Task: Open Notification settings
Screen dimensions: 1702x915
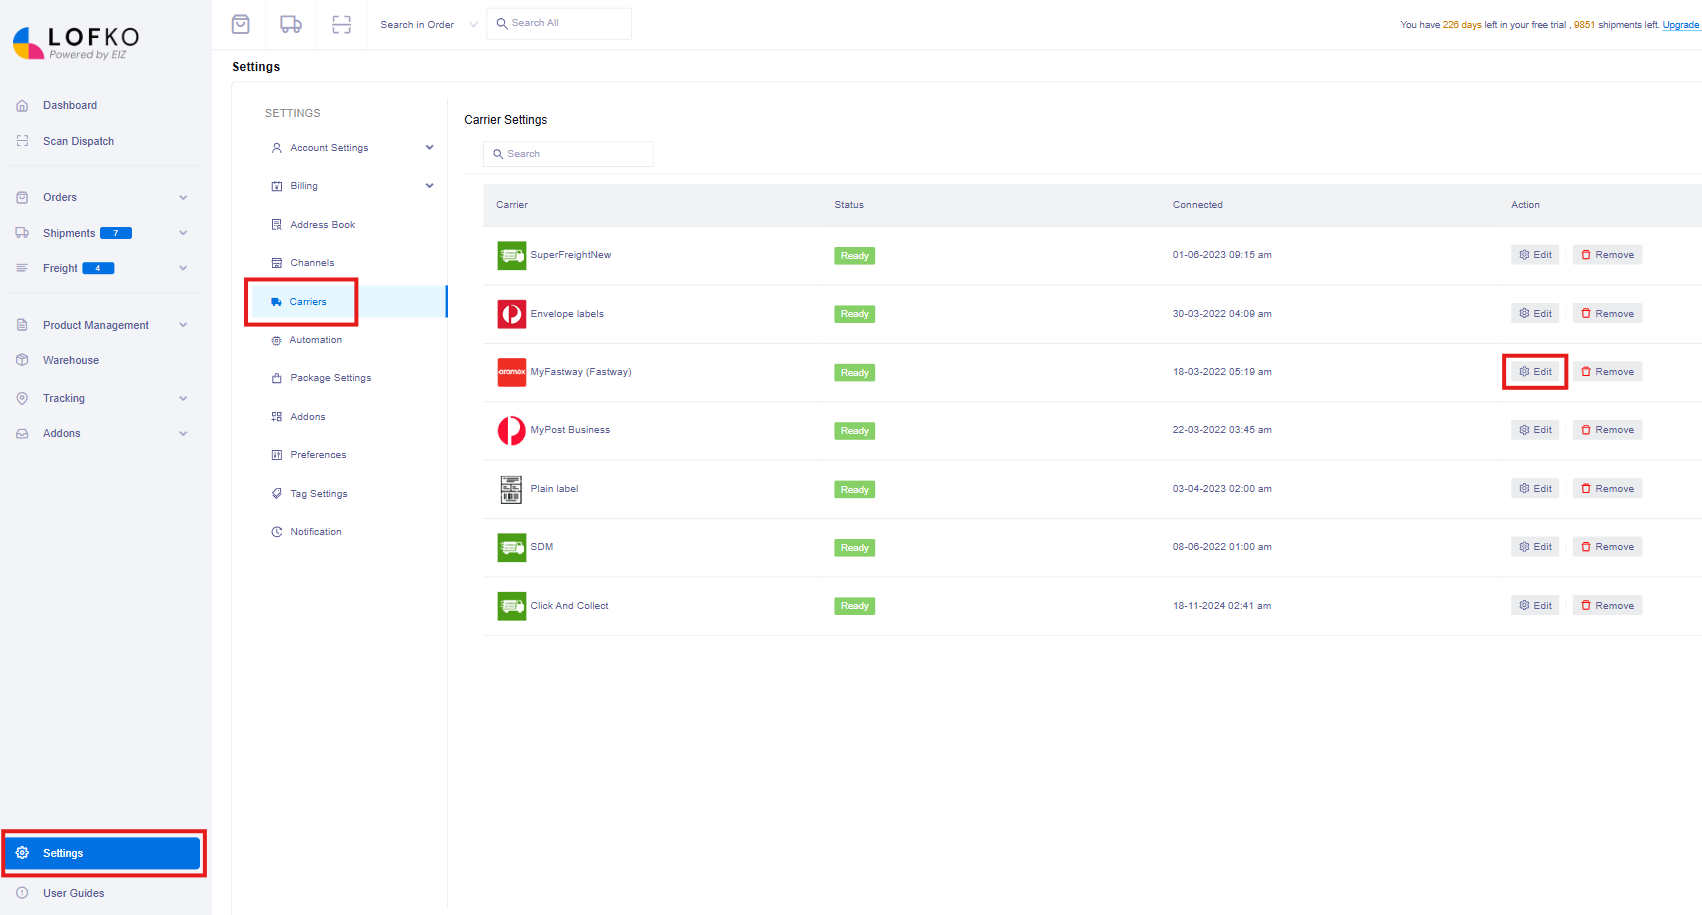Action: click(x=315, y=531)
